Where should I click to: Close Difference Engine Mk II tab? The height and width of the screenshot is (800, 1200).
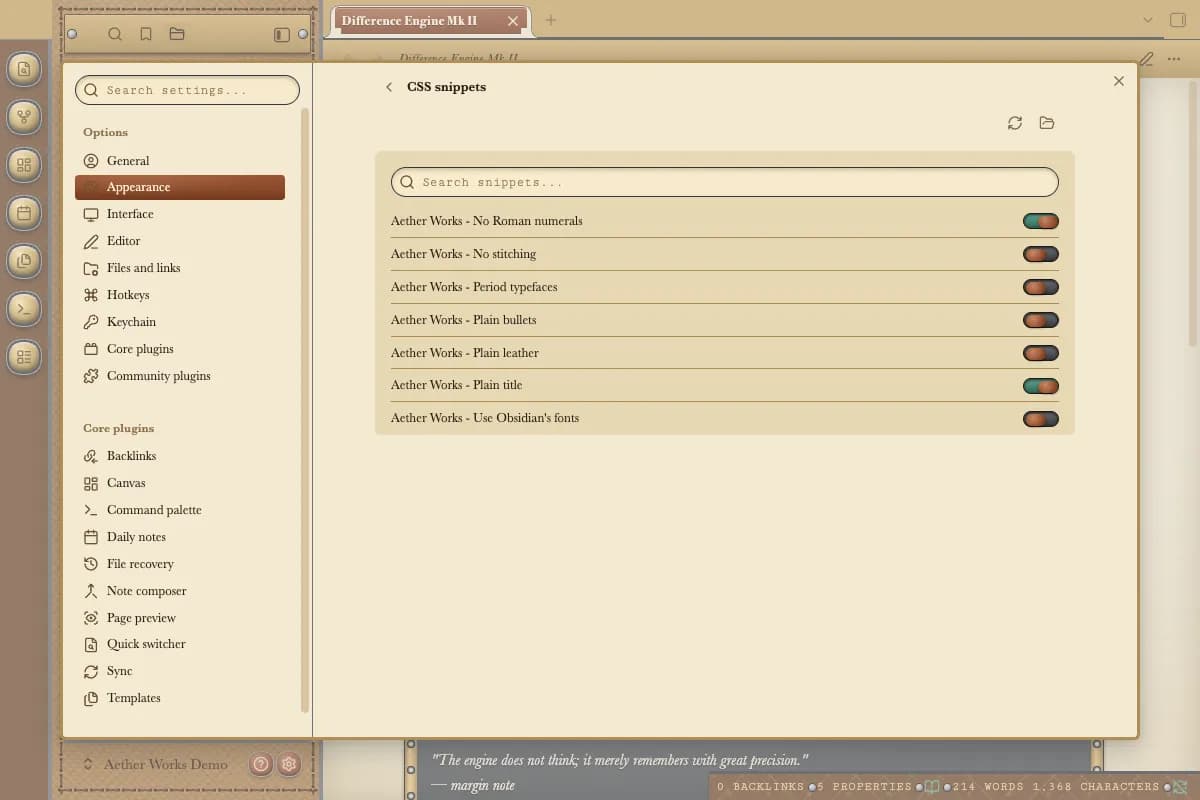[x=513, y=21]
